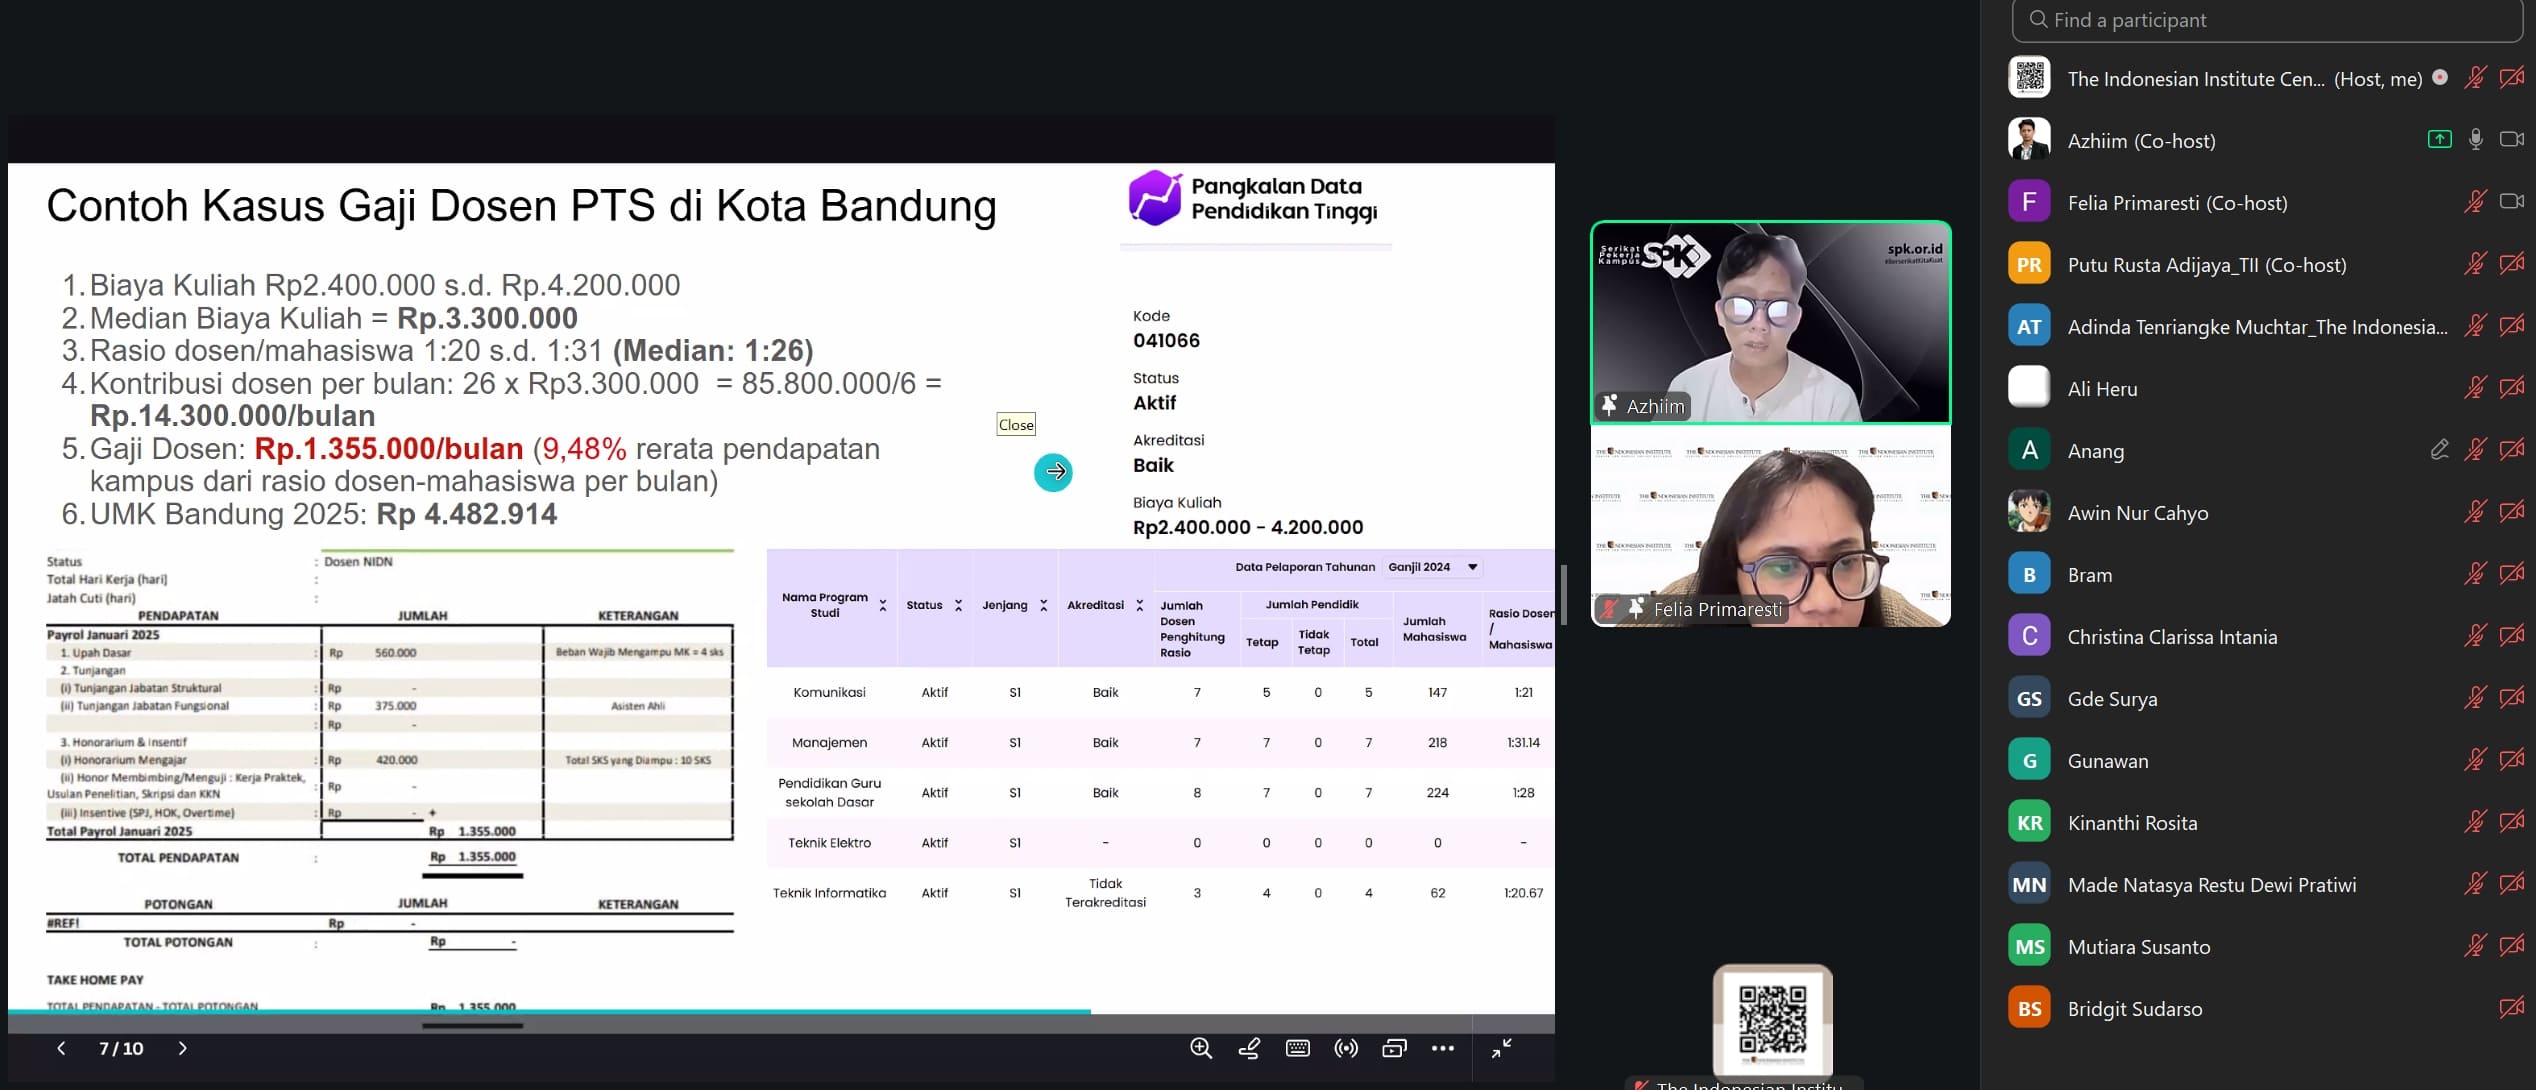Open the three-dot more options menu
This screenshot has width=2536, height=1090.
coord(1442,1048)
